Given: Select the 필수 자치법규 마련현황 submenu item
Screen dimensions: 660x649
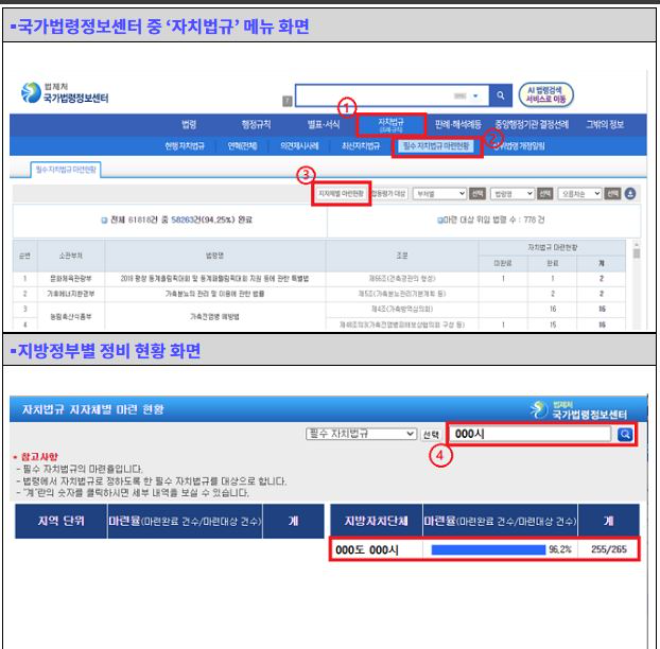Looking at the screenshot, I should [436, 146].
